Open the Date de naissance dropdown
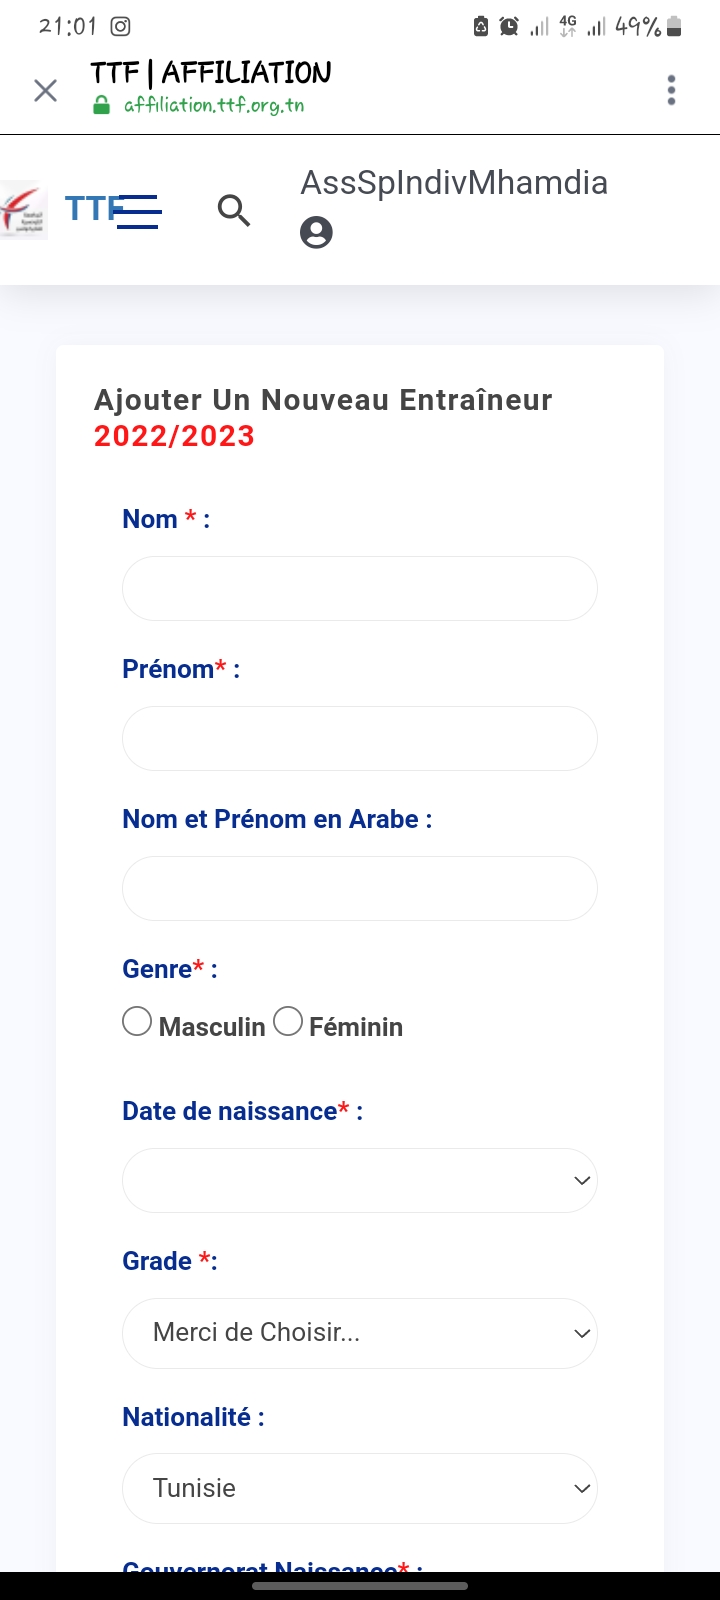Image resolution: width=720 pixels, height=1600 pixels. [x=360, y=1181]
